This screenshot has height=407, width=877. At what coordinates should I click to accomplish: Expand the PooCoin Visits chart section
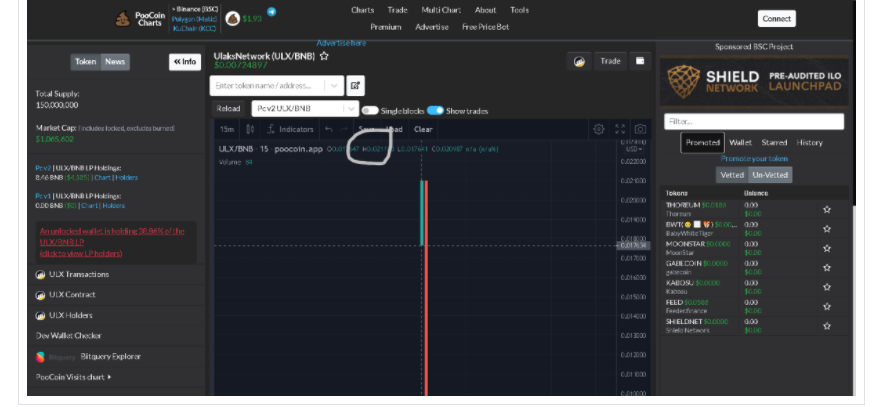pyautogui.click(x=73, y=377)
